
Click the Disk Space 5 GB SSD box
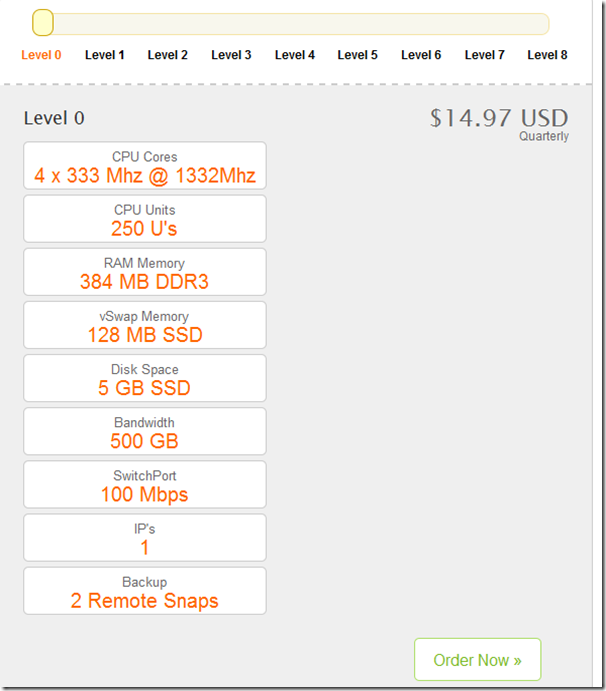point(145,378)
